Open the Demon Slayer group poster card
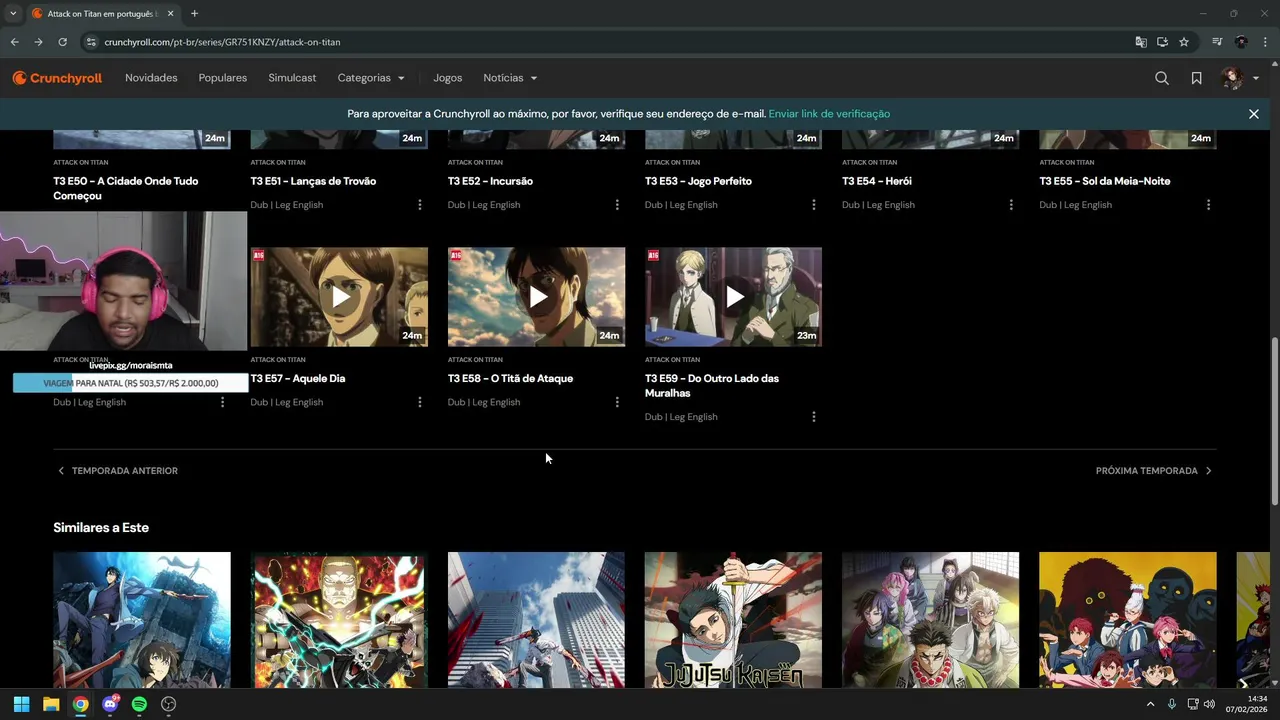Screen dimensions: 1280x720 coord(930,620)
